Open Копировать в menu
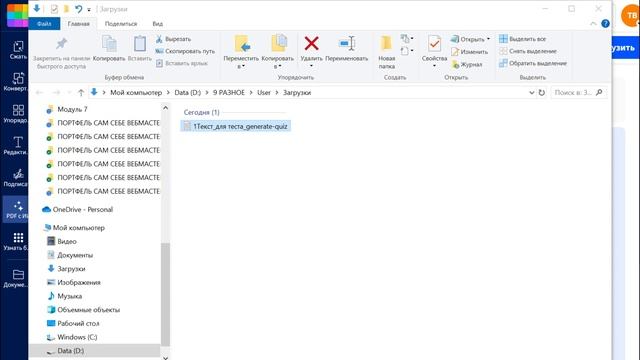 pyautogui.click(x=278, y=52)
